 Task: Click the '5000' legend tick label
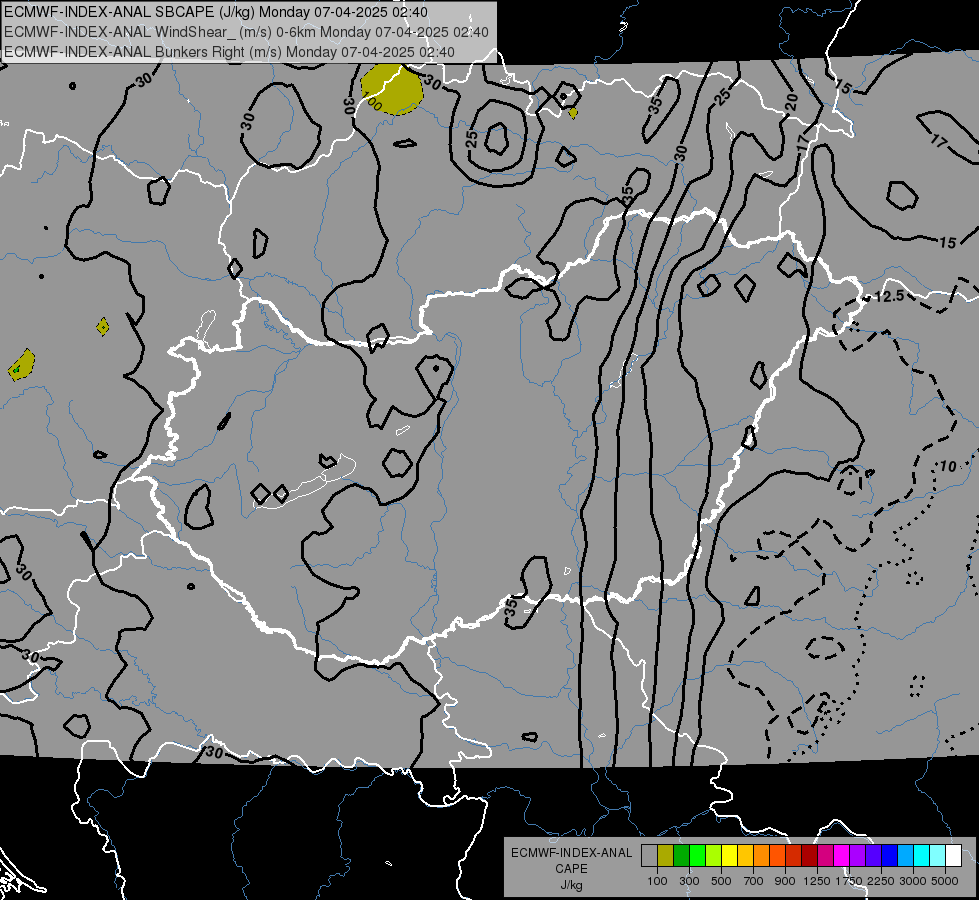tap(945, 881)
